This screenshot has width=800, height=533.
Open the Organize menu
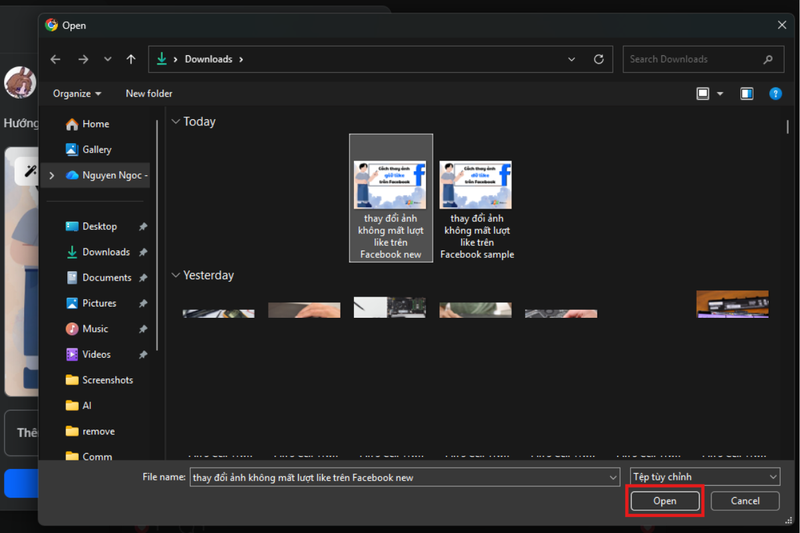coord(77,94)
